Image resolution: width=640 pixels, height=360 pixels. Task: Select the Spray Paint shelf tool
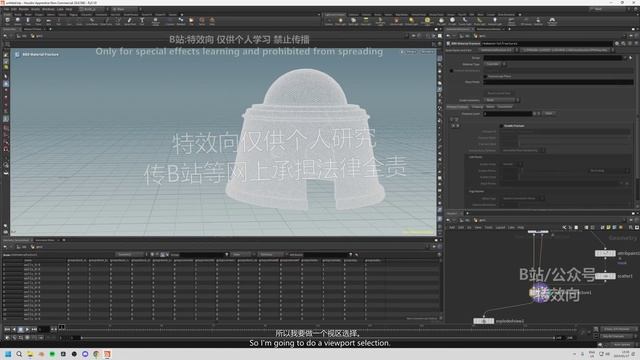pos(130,21)
